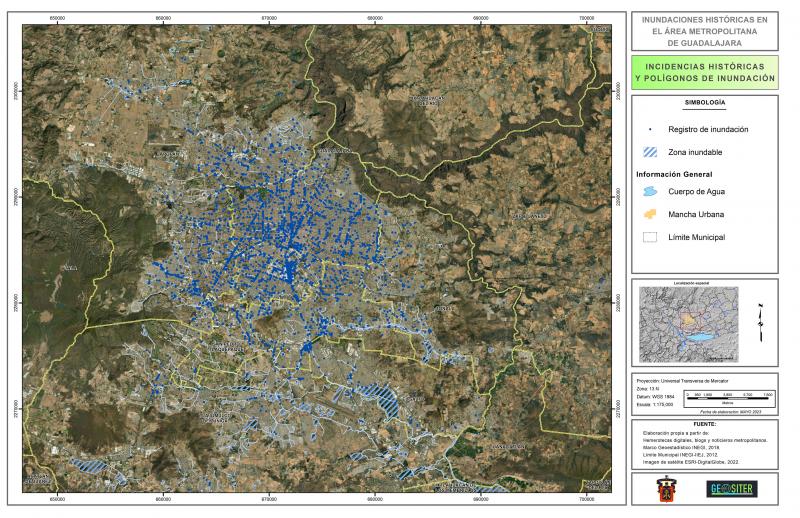The height and width of the screenshot is (518, 800).
Task: Select the Zona inundable hatched symbol
Action: (x=650, y=152)
